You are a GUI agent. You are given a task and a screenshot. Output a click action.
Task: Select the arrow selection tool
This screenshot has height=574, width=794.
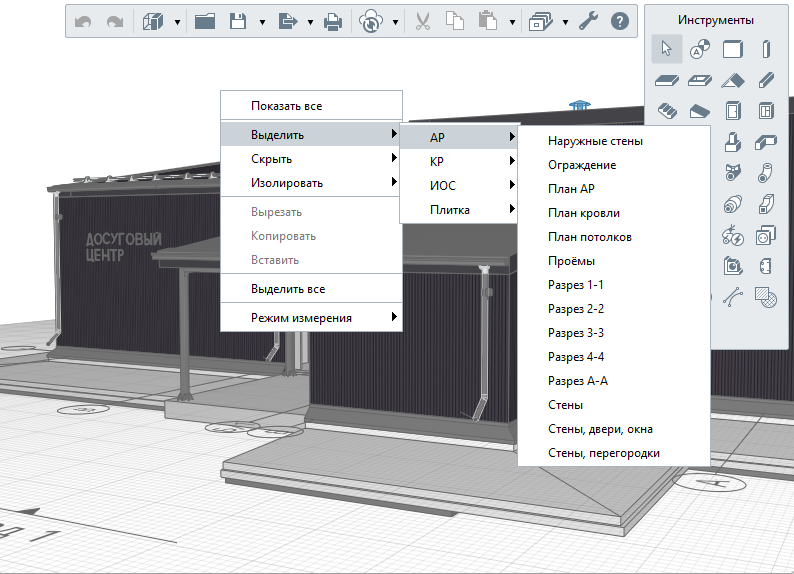coord(668,48)
